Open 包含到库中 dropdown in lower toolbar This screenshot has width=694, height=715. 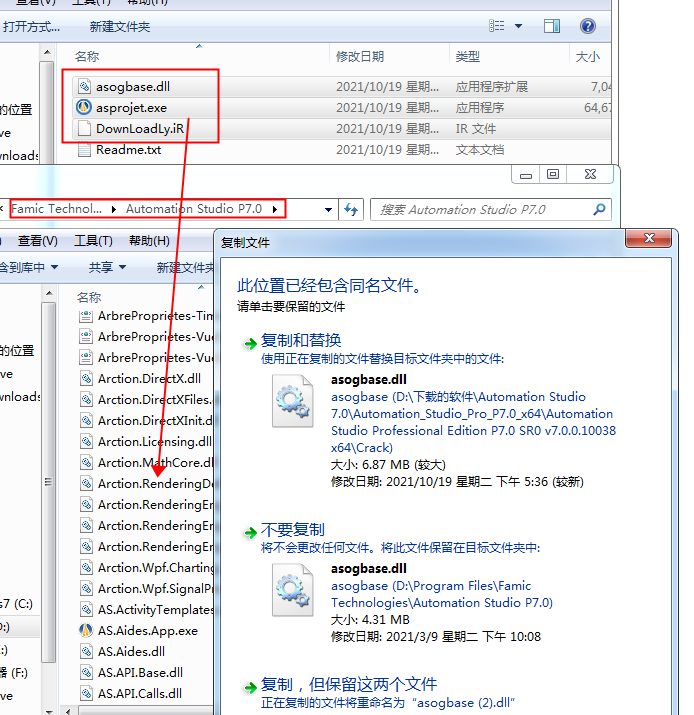pos(28,267)
